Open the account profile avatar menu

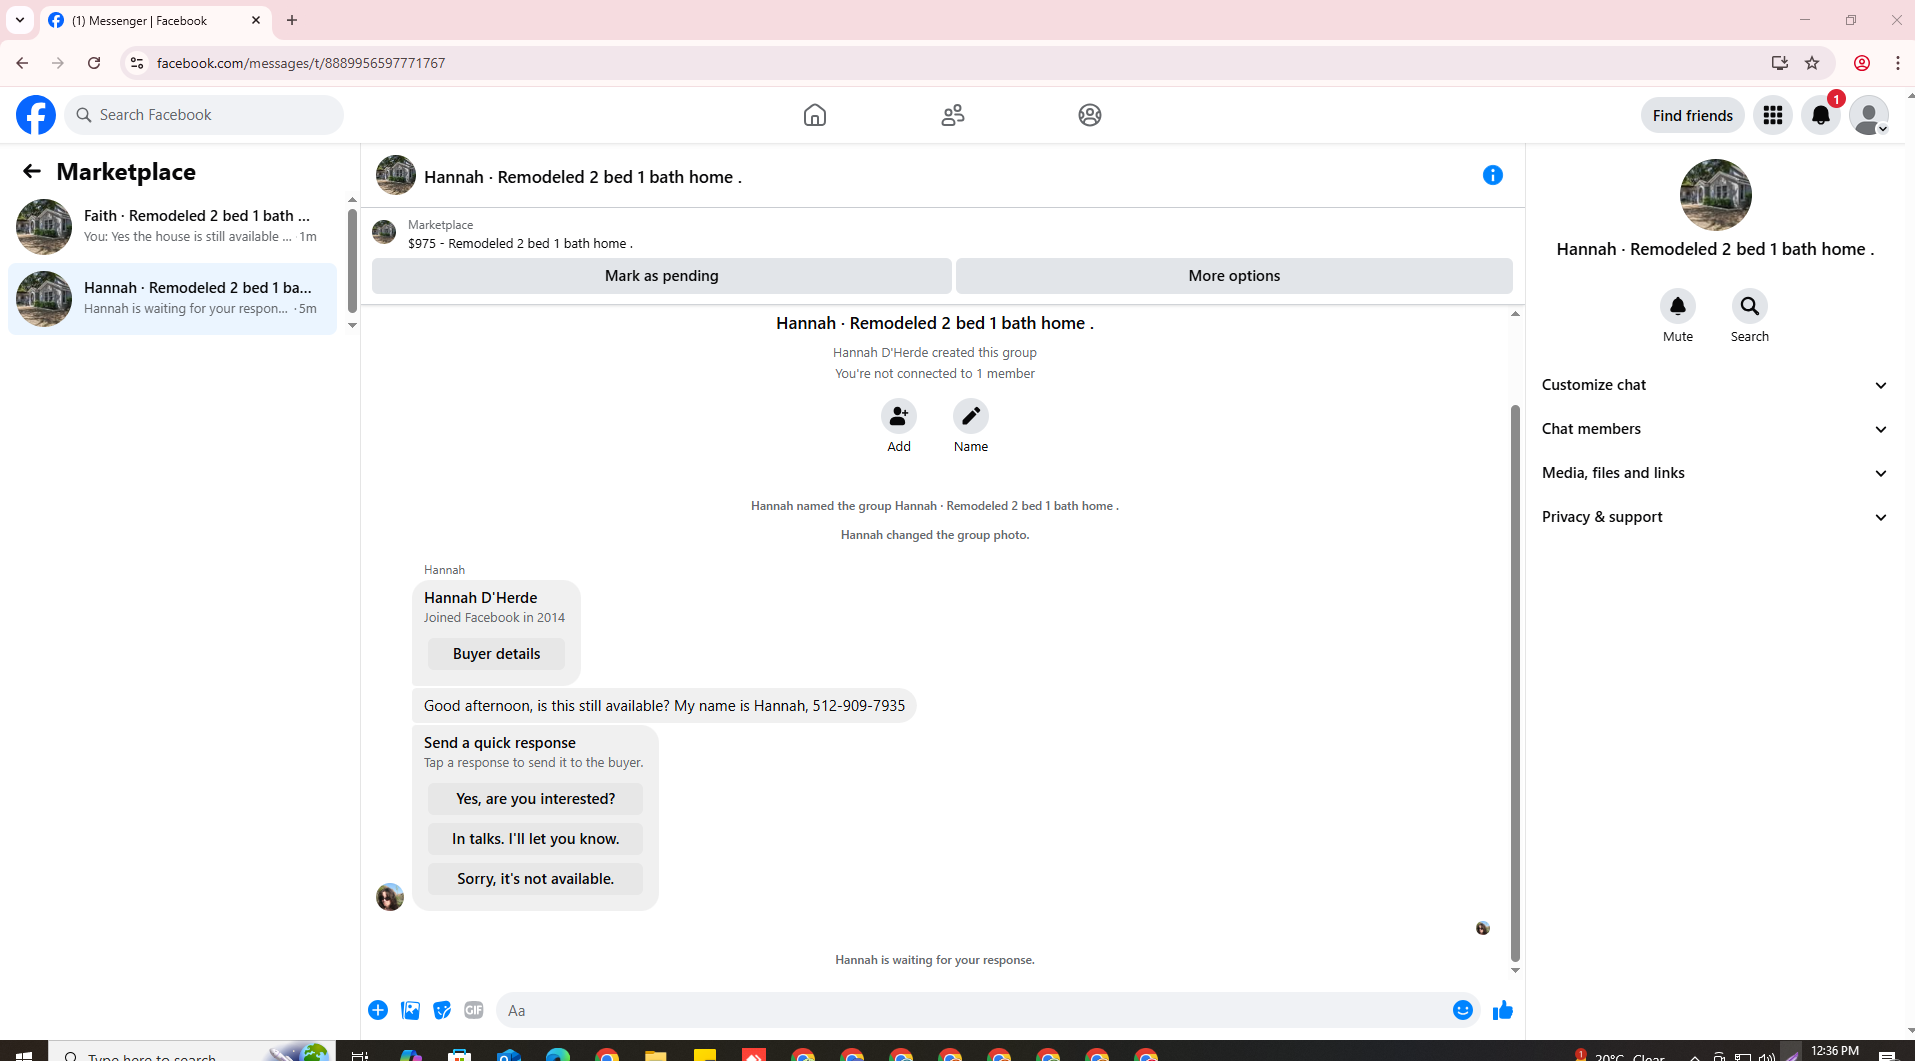pos(1869,115)
